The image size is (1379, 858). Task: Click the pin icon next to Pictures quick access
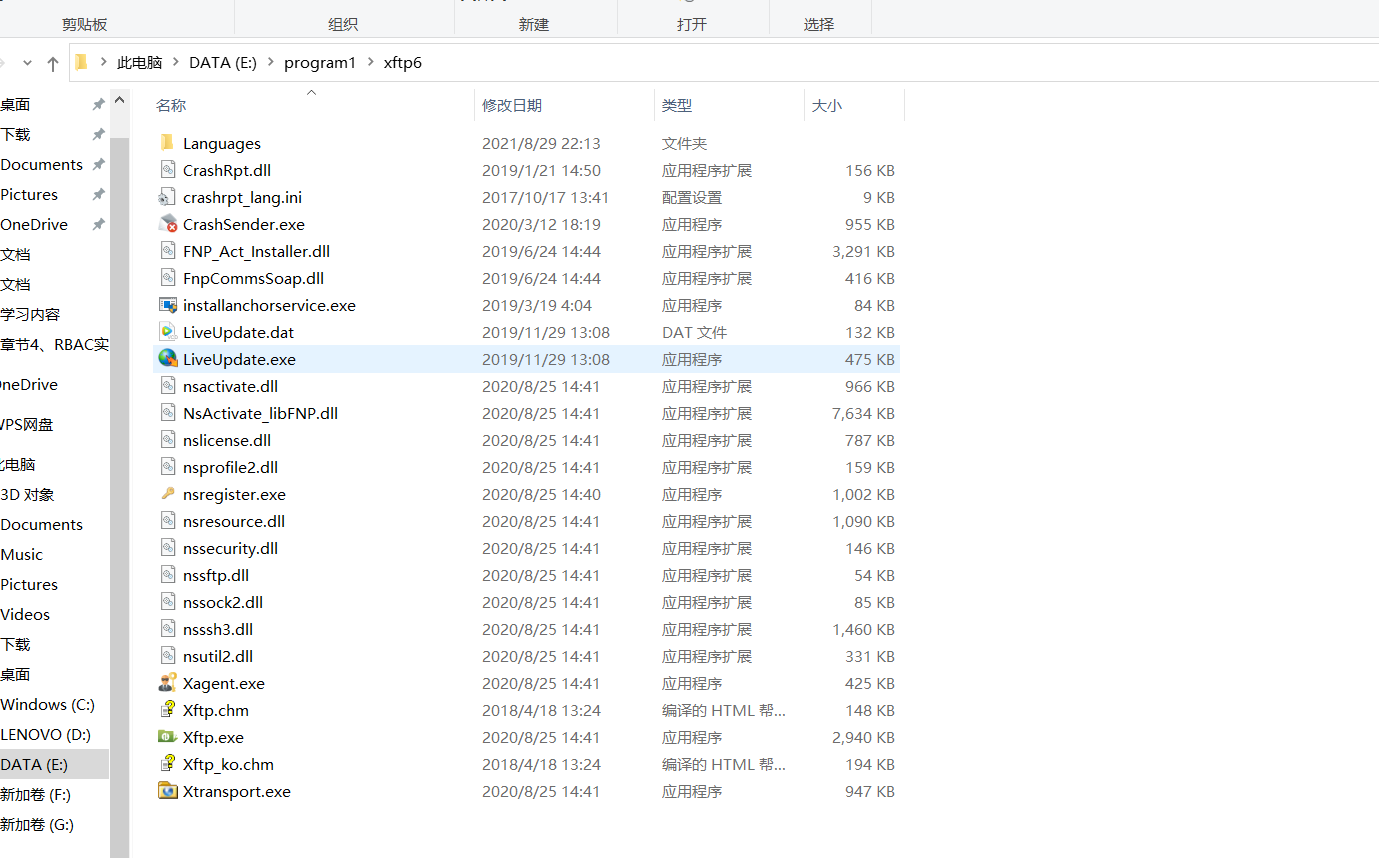click(98, 194)
